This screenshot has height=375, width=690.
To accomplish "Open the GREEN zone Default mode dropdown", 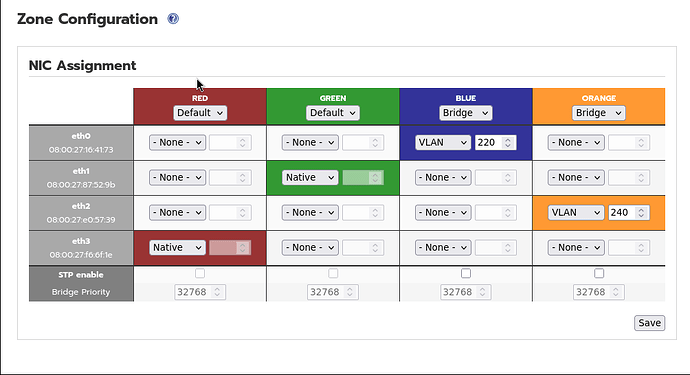I will tap(333, 113).
